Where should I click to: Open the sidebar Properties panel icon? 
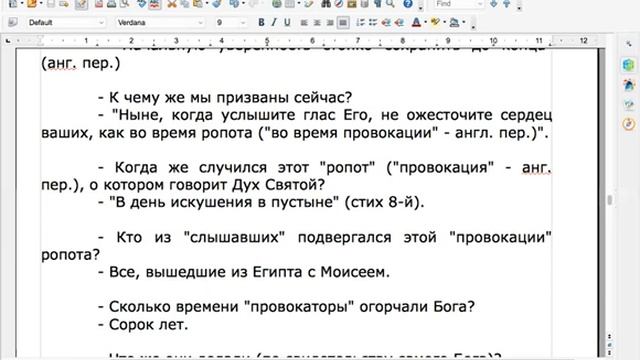coord(629,65)
